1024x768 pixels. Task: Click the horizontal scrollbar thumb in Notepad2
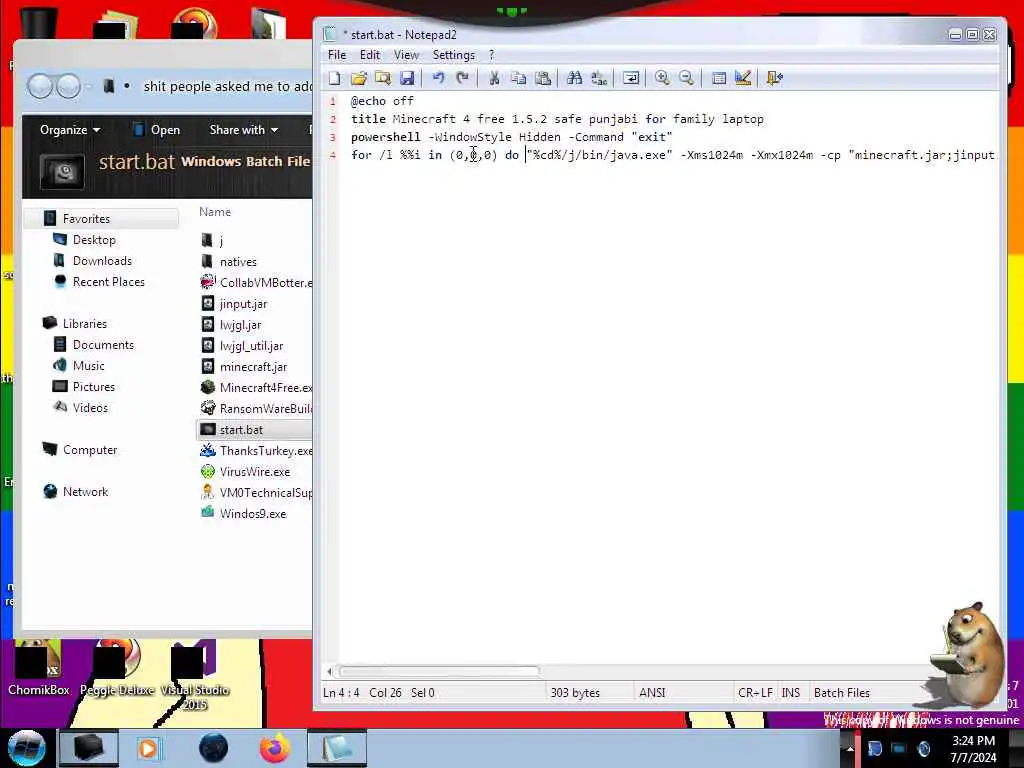point(439,671)
